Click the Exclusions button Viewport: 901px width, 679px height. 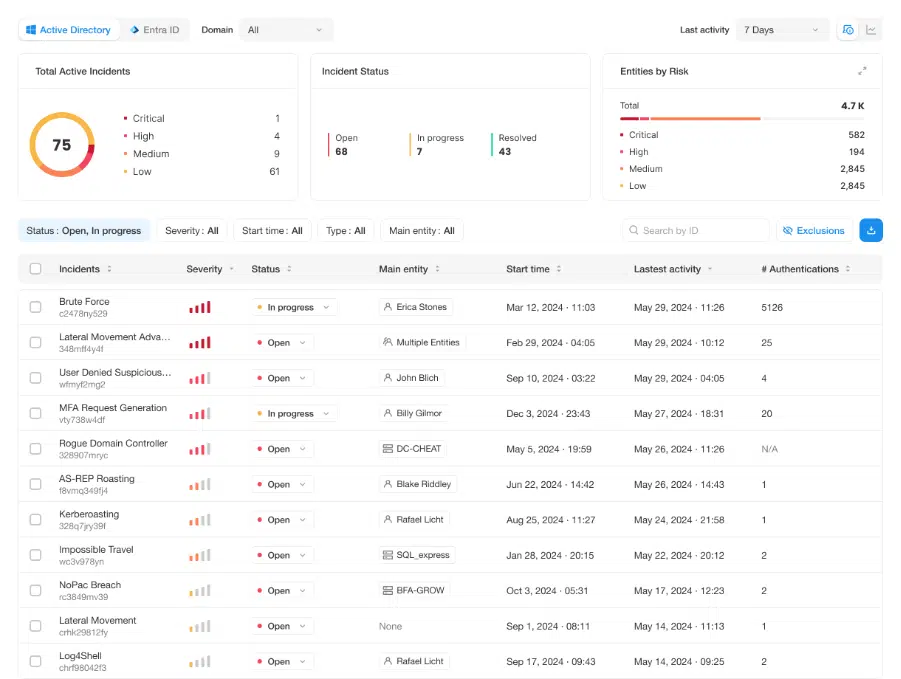pos(814,230)
